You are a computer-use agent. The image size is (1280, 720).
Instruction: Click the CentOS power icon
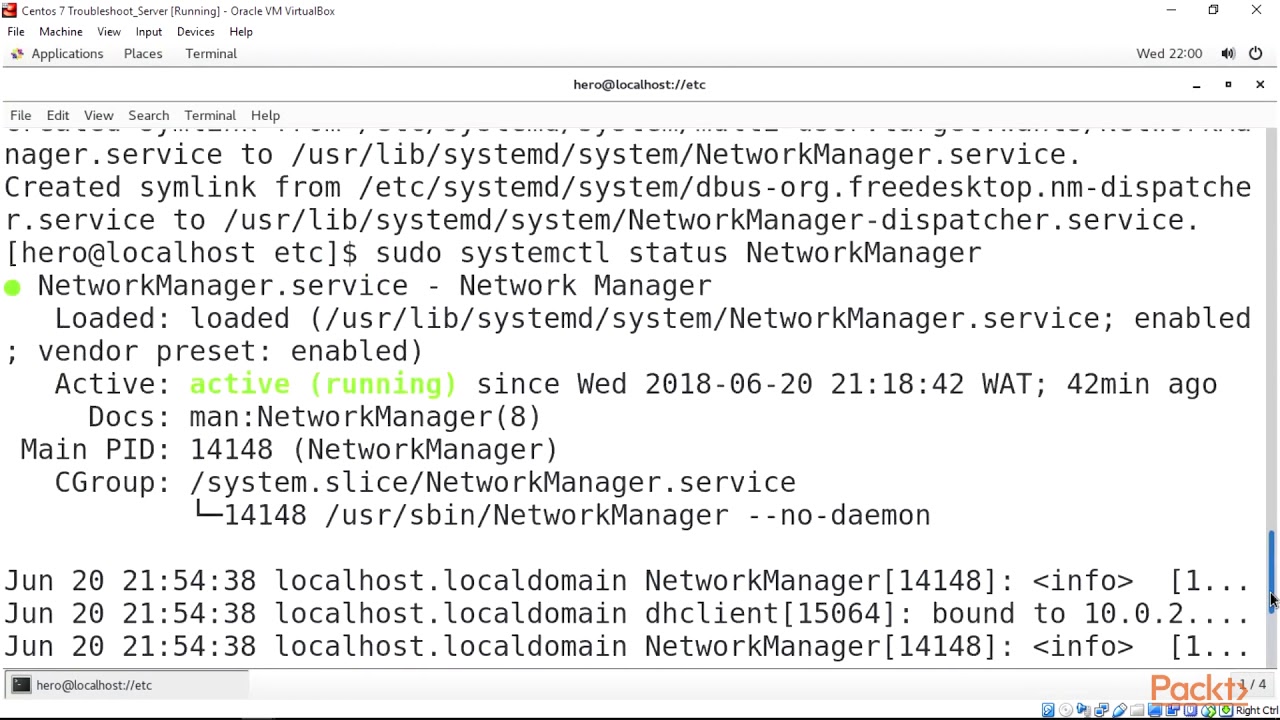click(1255, 54)
